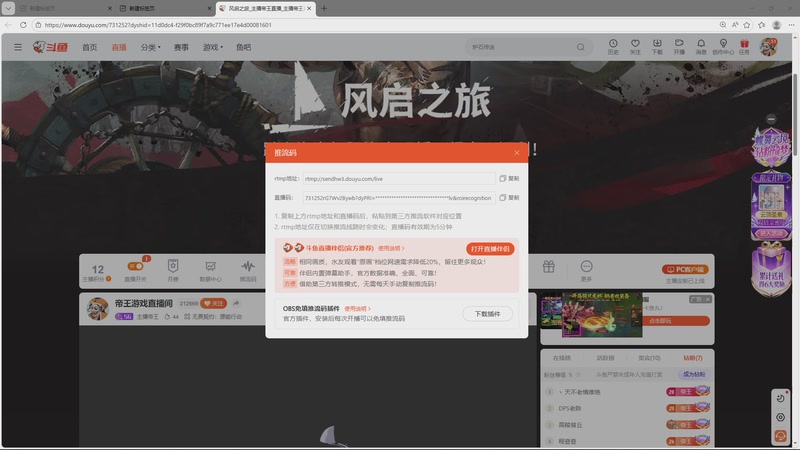This screenshot has height=450, width=800.
Task: Switch to the 活跃榜 tab
Action: [x=605, y=358]
